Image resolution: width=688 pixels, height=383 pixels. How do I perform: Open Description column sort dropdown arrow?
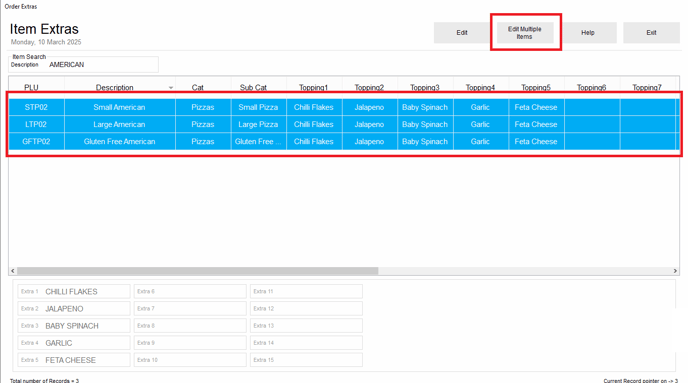171,88
